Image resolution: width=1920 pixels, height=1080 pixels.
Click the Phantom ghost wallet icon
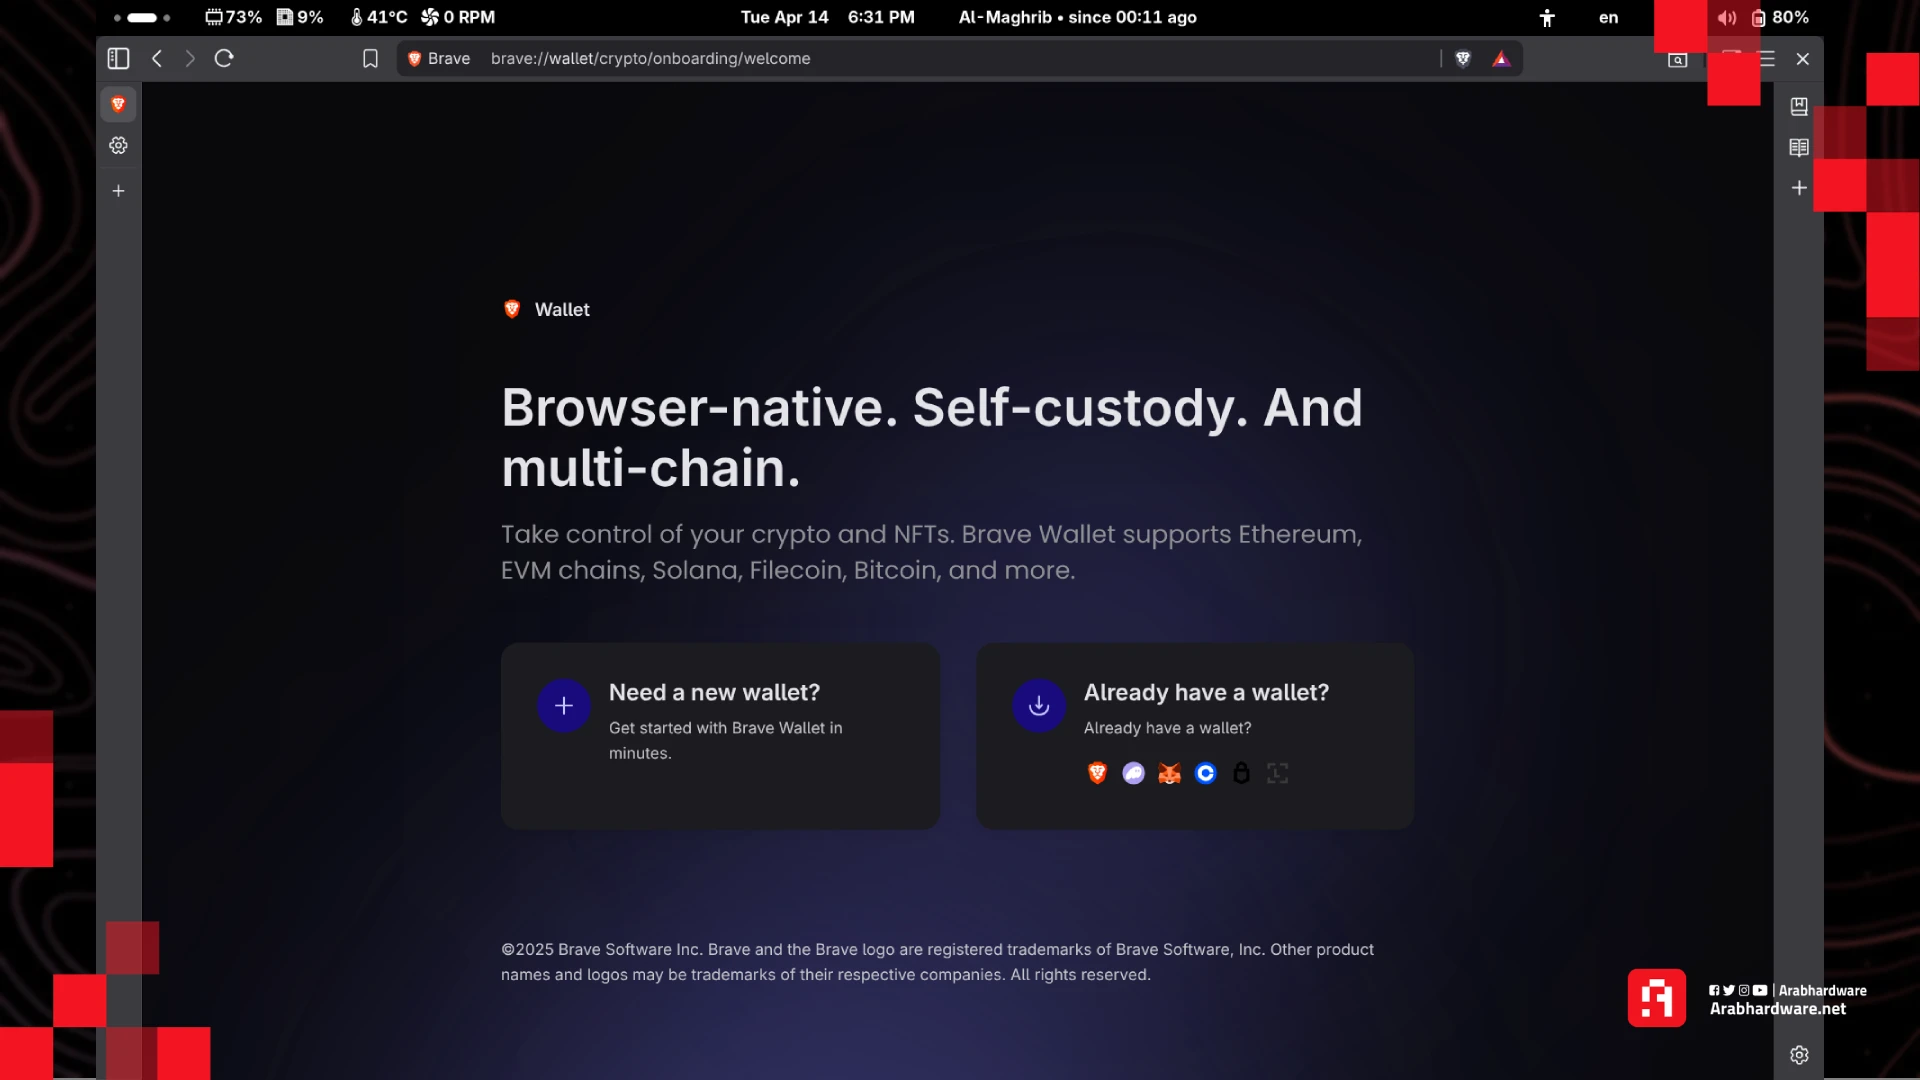1133,773
